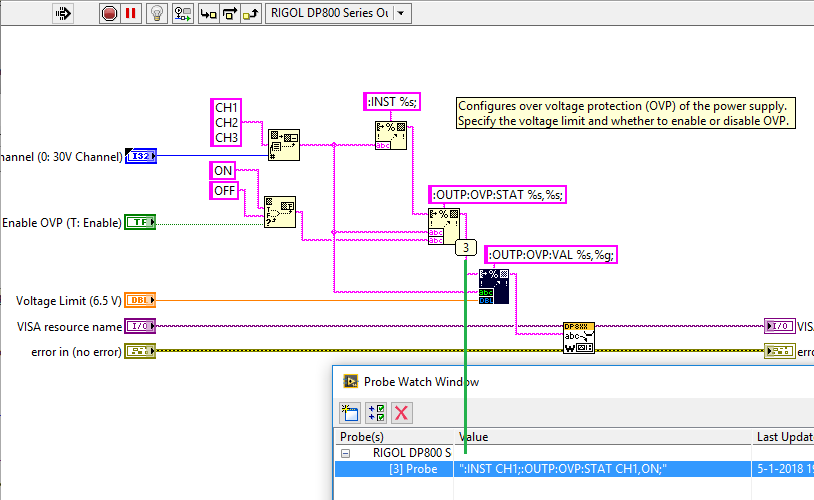This screenshot has height=500, width=814.
Task: Collapse the RIGOL DP800 probe tree node
Action: click(x=347, y=453)
